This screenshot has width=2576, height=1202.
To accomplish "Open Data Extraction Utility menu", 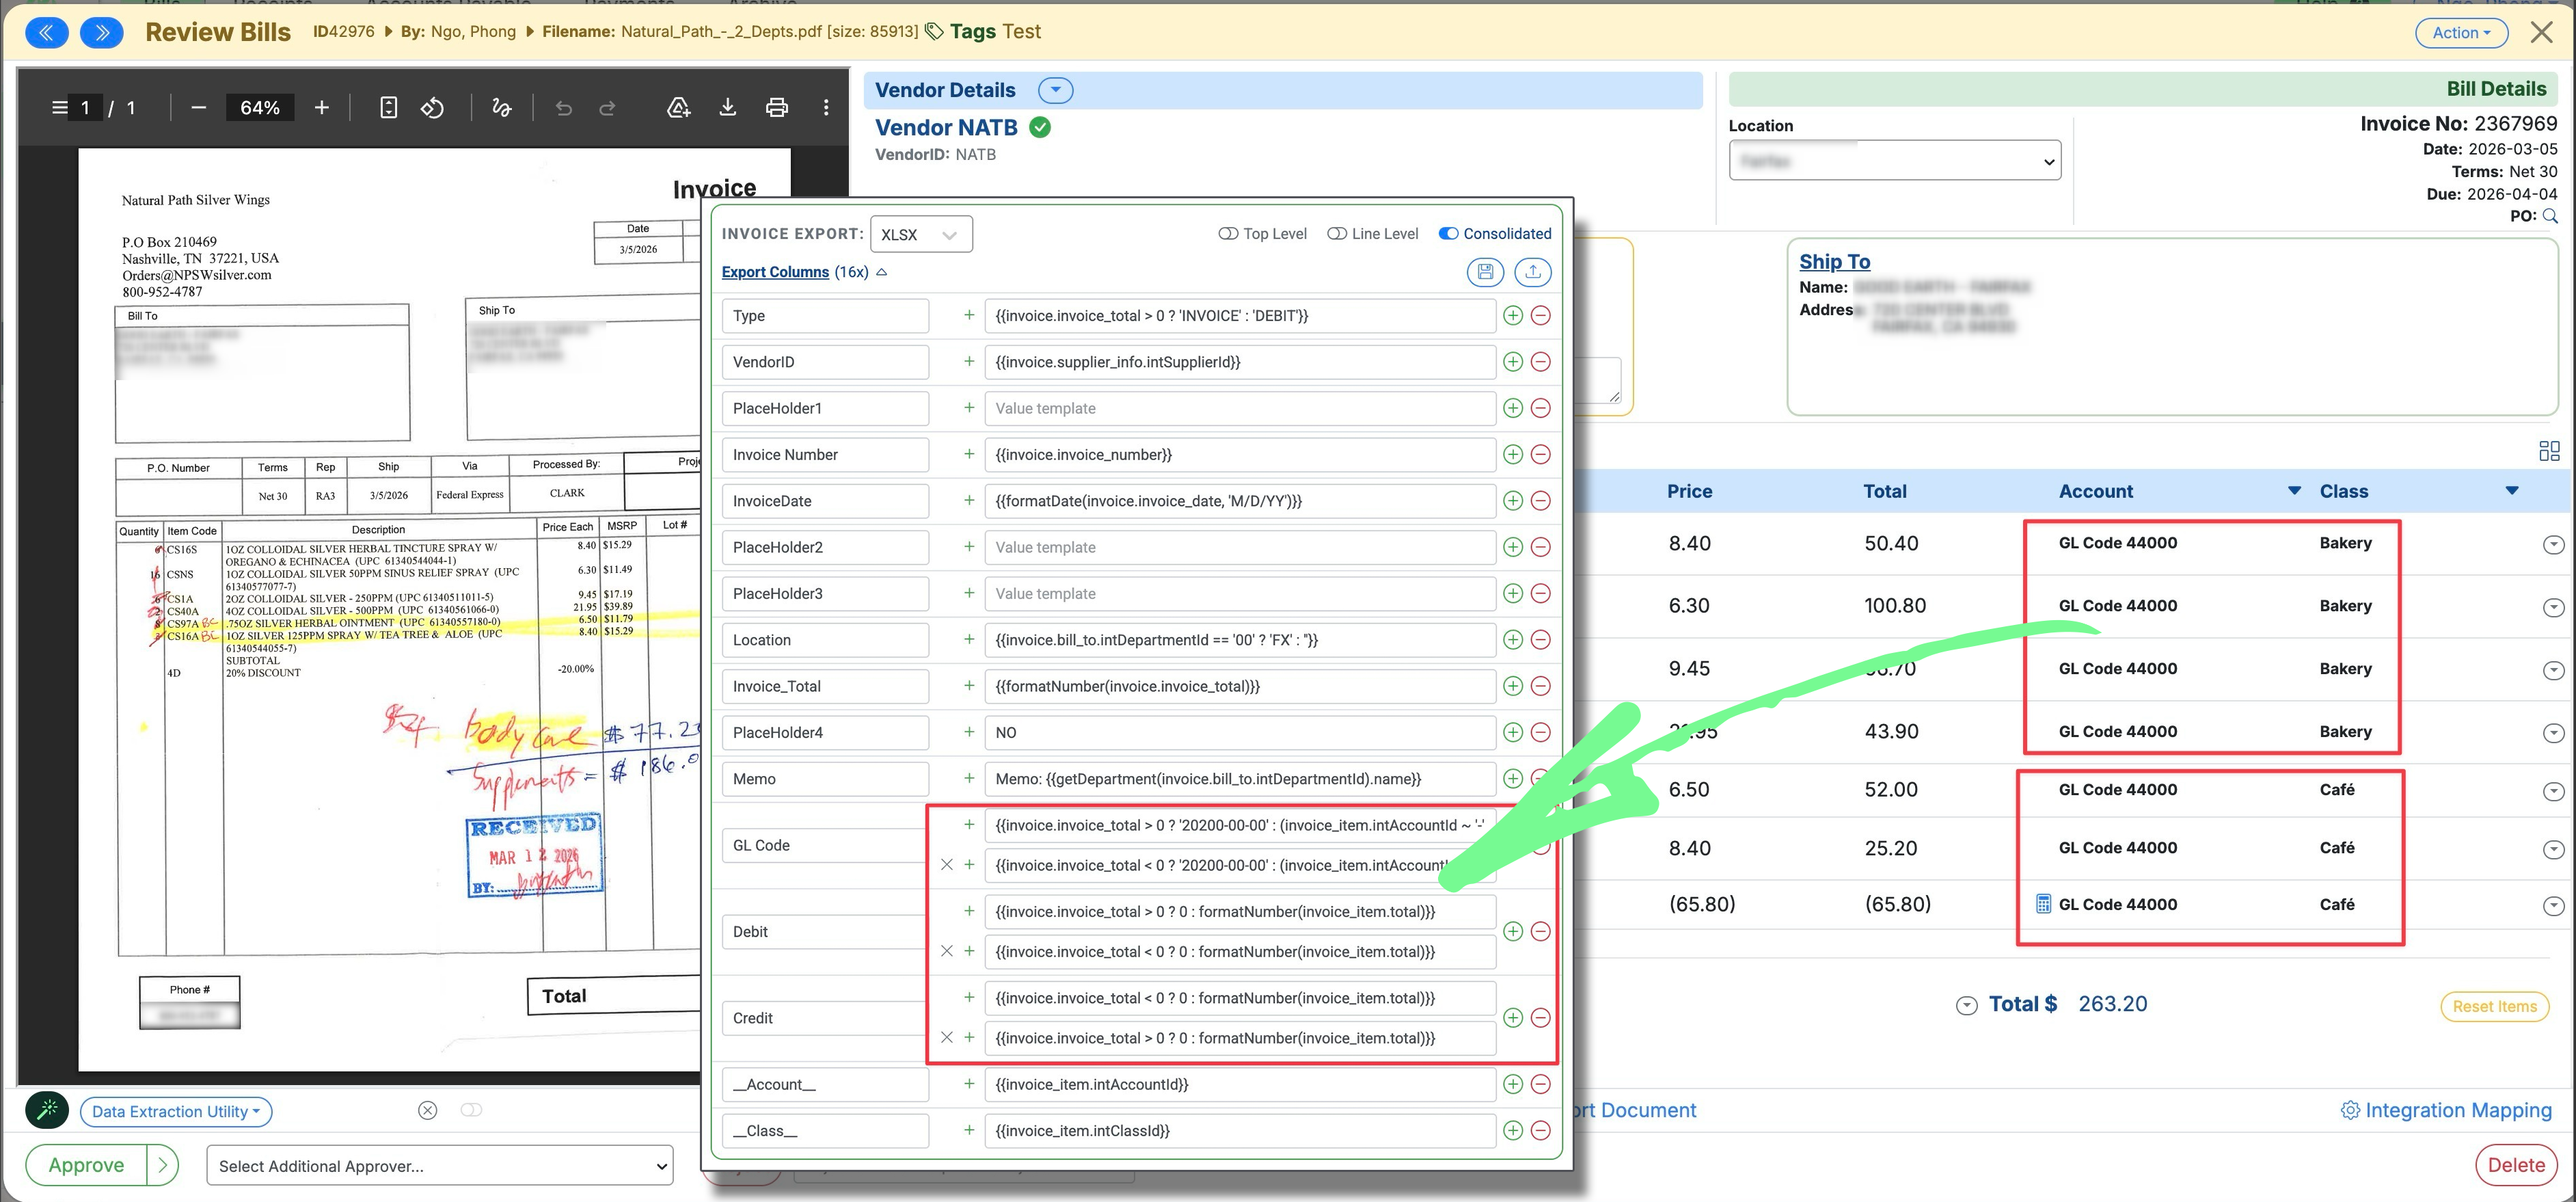I will [175, 1111].
